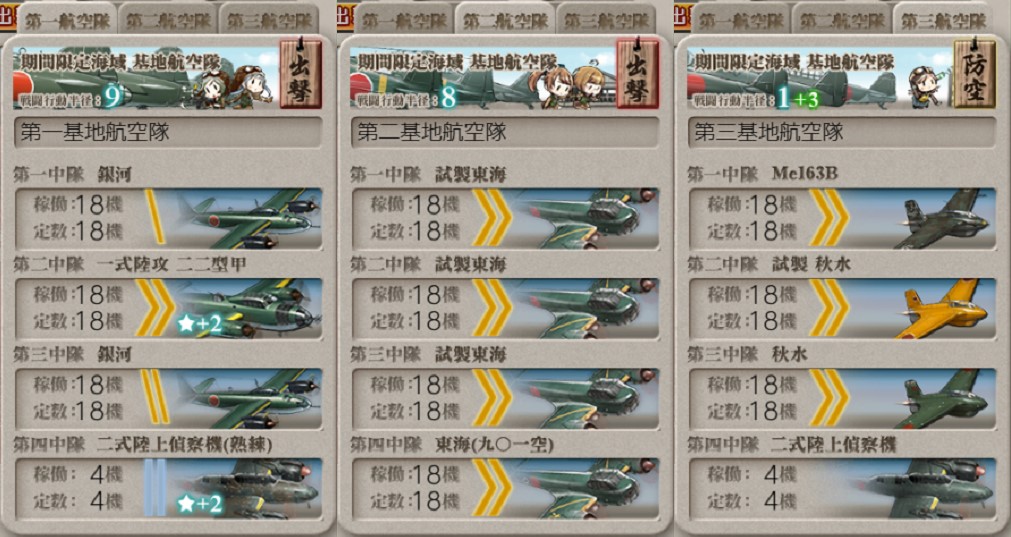
Task: Toggle the 出撃 mode tag of first air corps
Action: click(x=300, y=73)
